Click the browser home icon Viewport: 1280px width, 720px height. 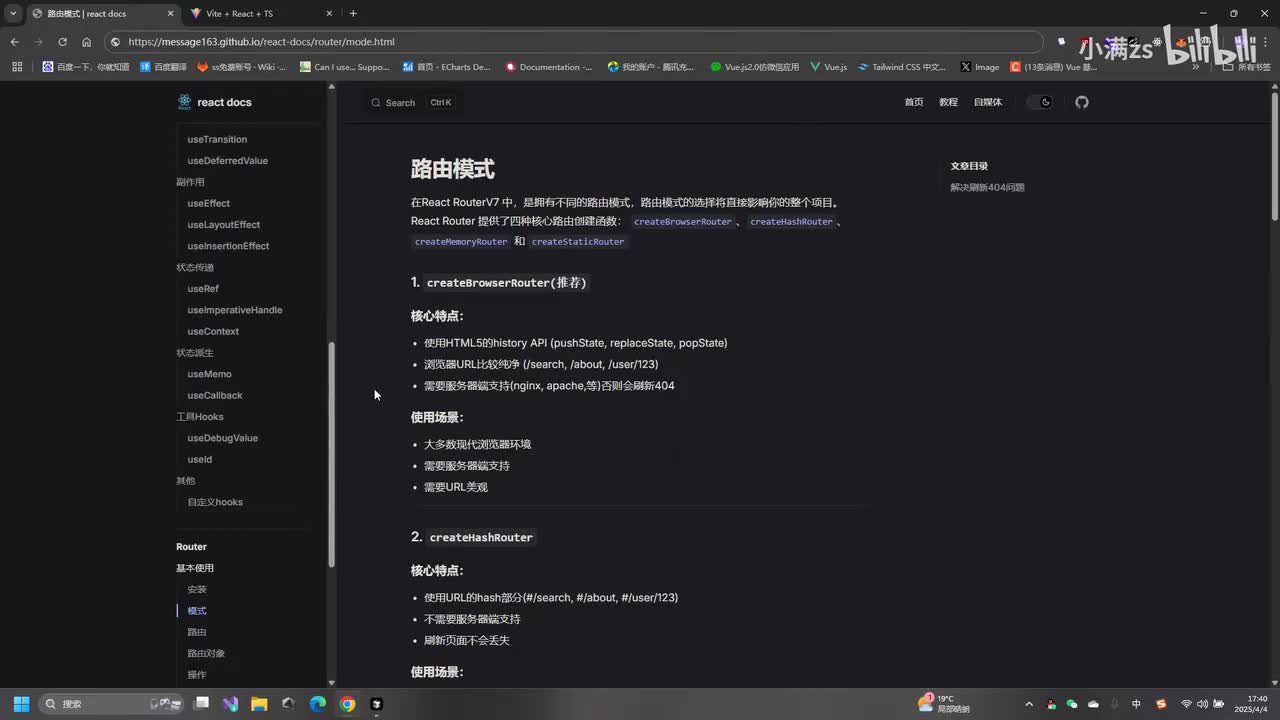pyautogui.click(x=86, y=42)
